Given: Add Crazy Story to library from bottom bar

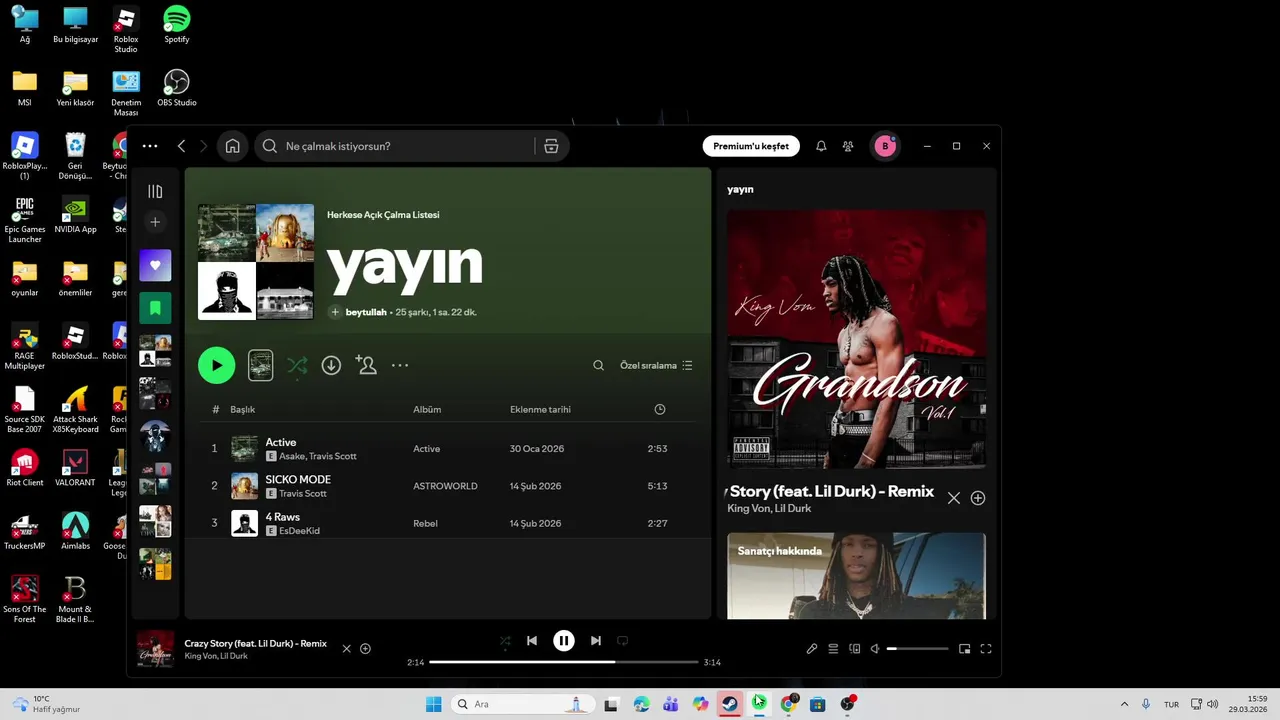Looking at the screenshot, I should click(365, 649).
